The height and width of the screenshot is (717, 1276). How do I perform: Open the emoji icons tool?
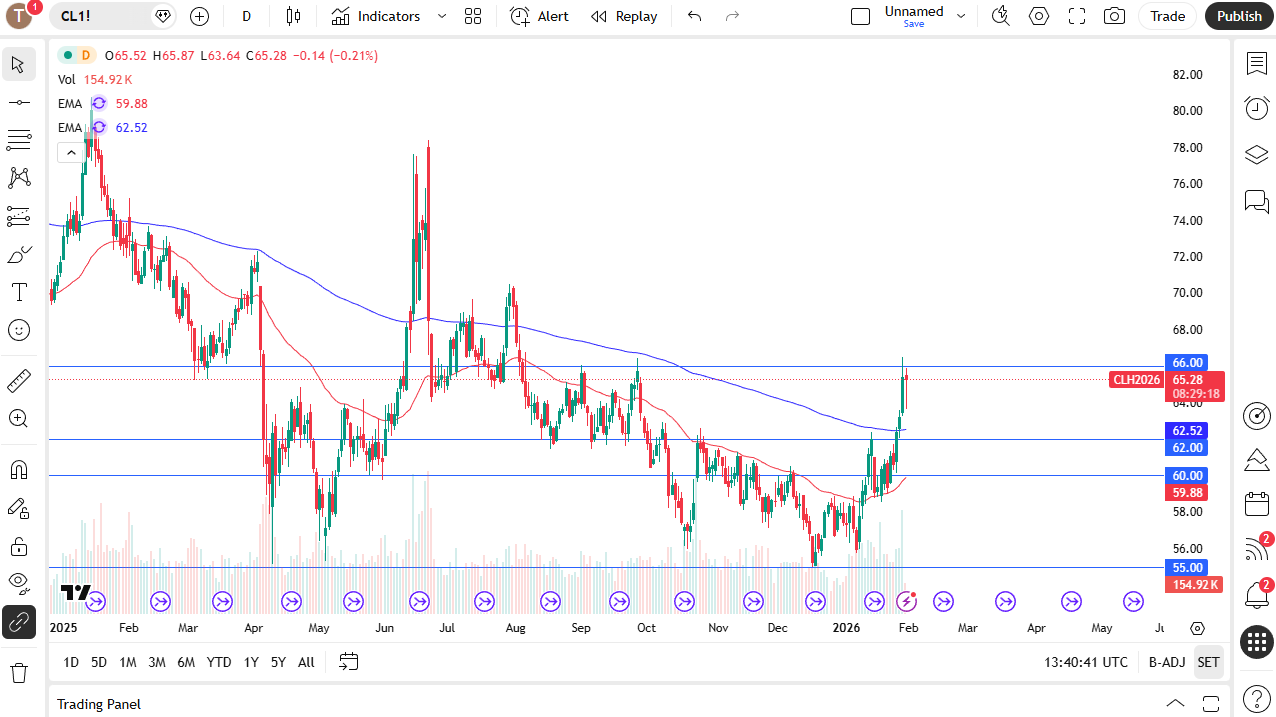[x=18, y=330]
